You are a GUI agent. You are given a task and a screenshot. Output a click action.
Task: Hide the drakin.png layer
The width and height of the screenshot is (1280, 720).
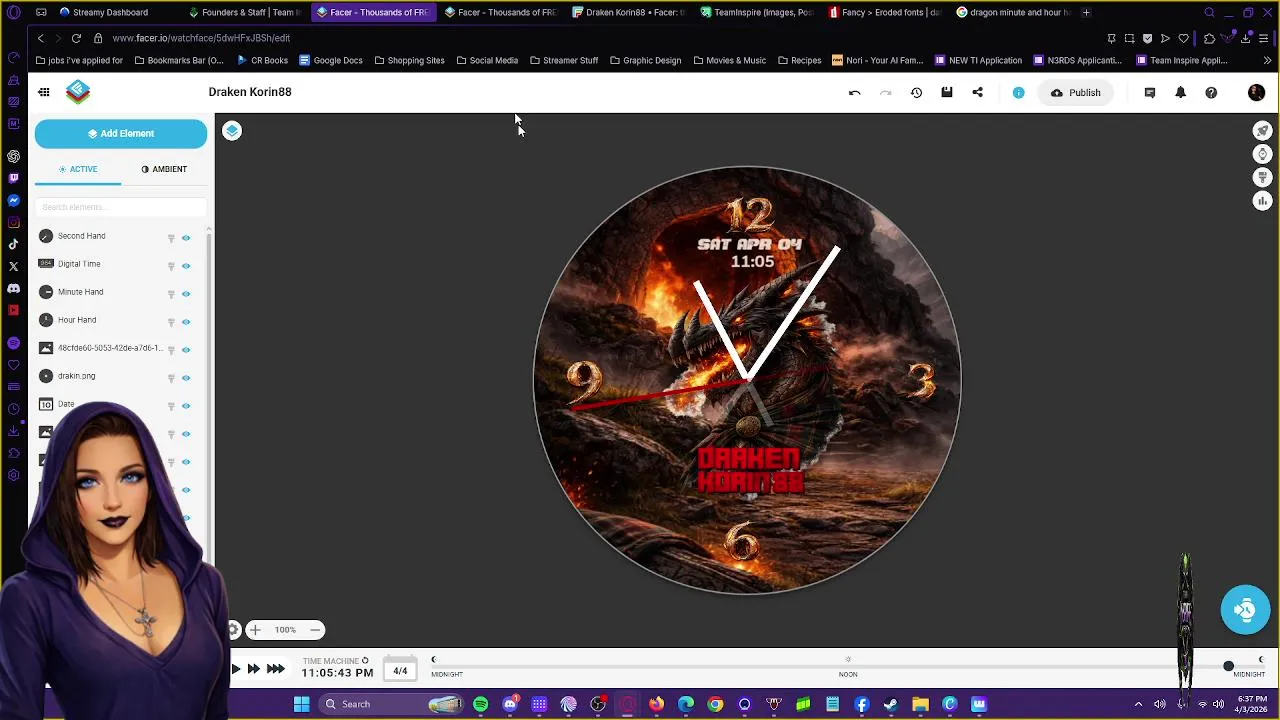click(x=186, y=378)
